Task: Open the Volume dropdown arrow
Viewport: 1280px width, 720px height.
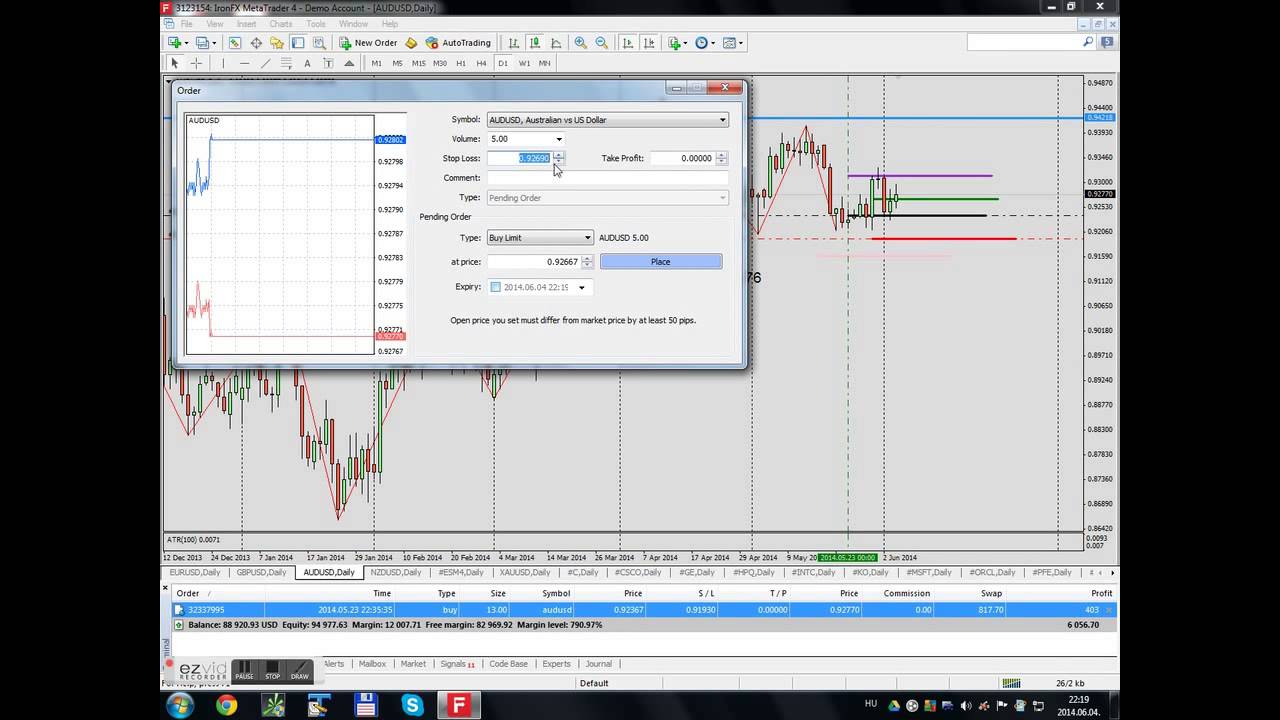Action: [558, 139]
